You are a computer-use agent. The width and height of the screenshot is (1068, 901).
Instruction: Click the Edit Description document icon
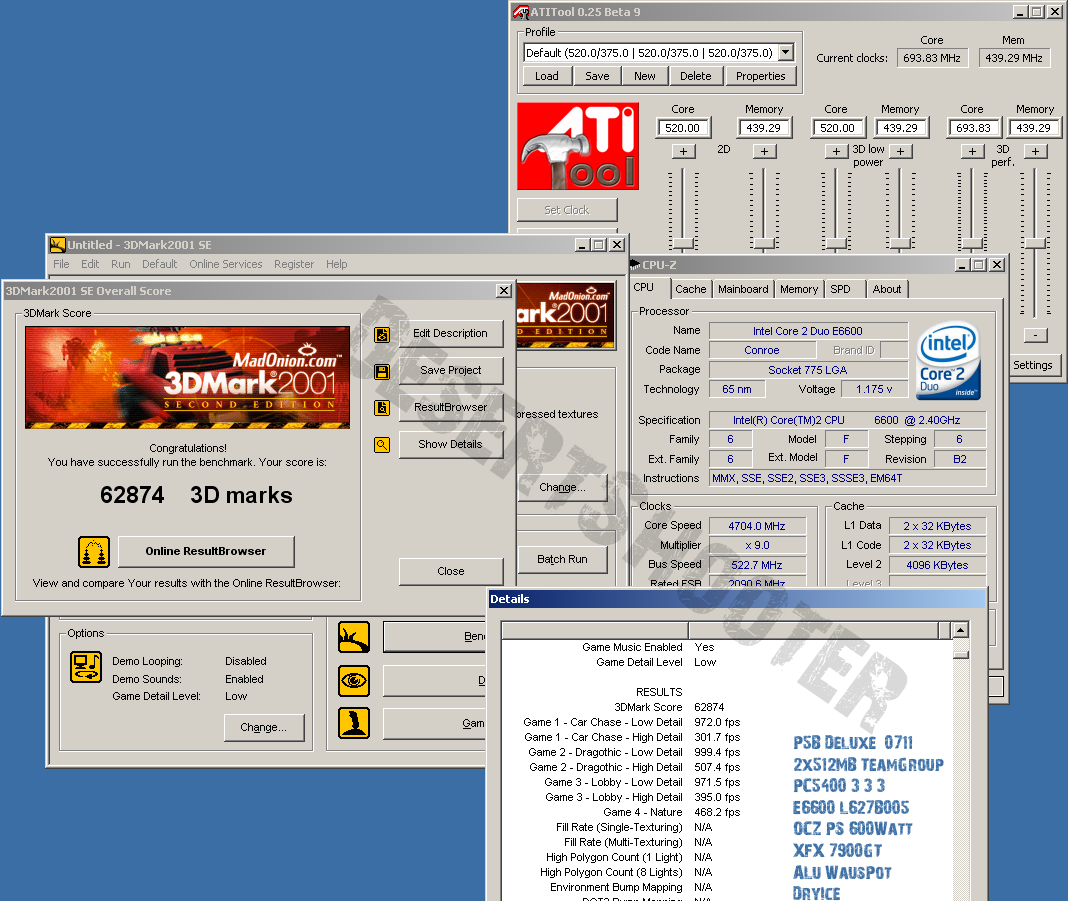[x=382, y=334]
